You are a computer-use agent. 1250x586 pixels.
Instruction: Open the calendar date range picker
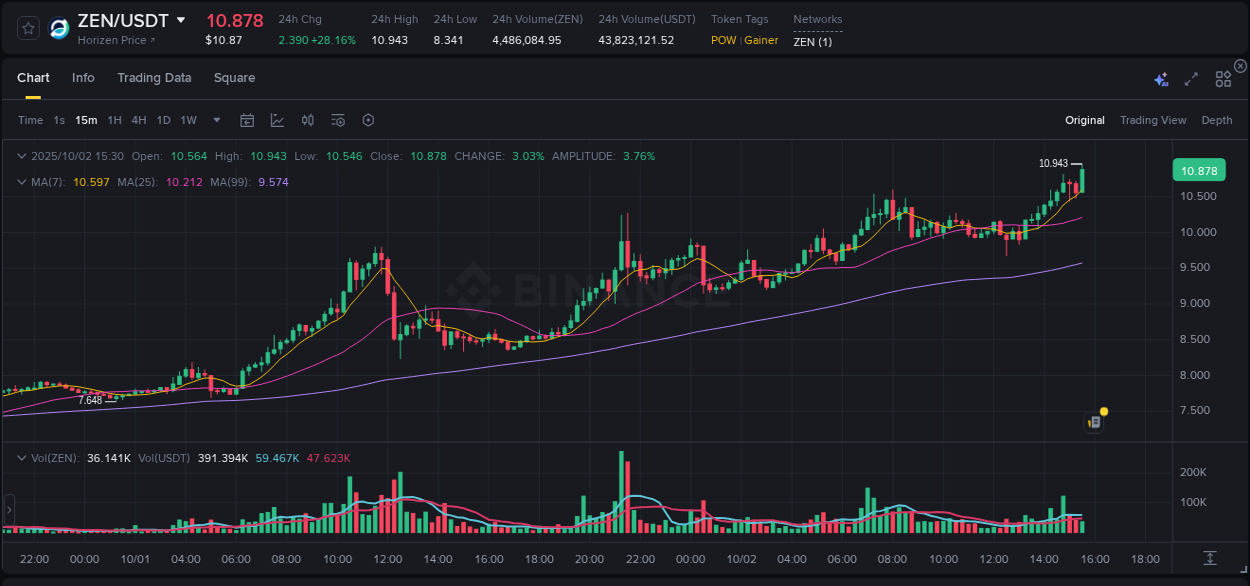(x=247, y=120)
